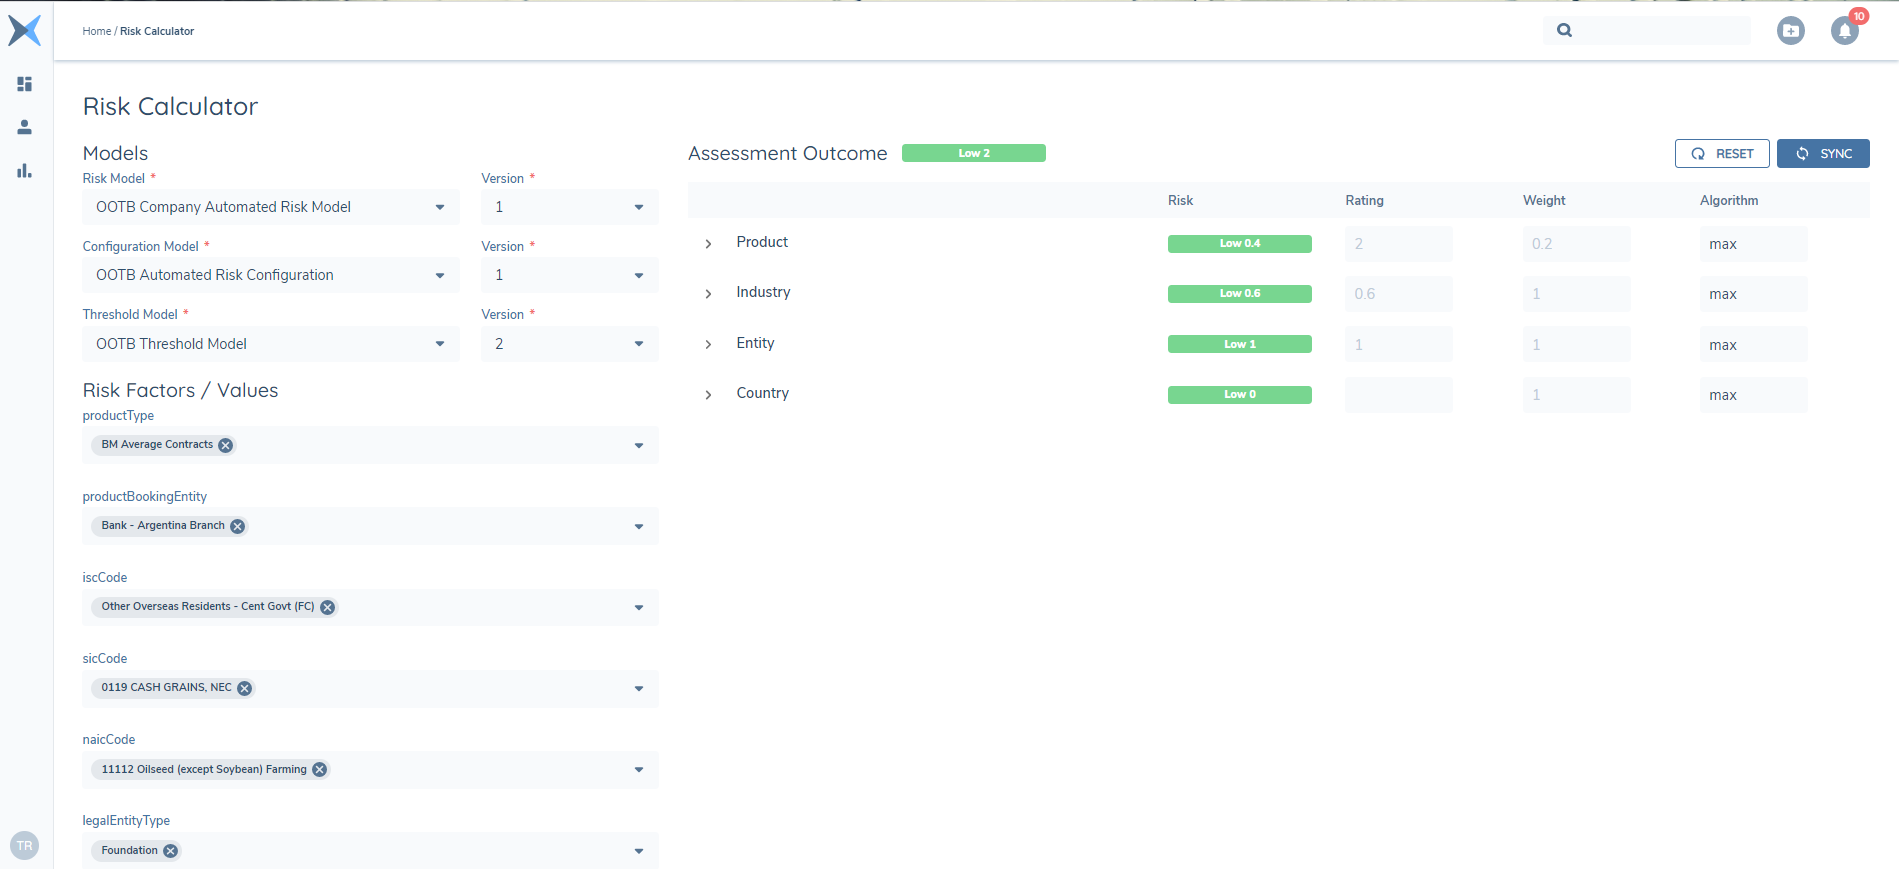Screen dimensions: 1899x869
Task: Click the app logo in sidebar
Action: click(25, 30)
